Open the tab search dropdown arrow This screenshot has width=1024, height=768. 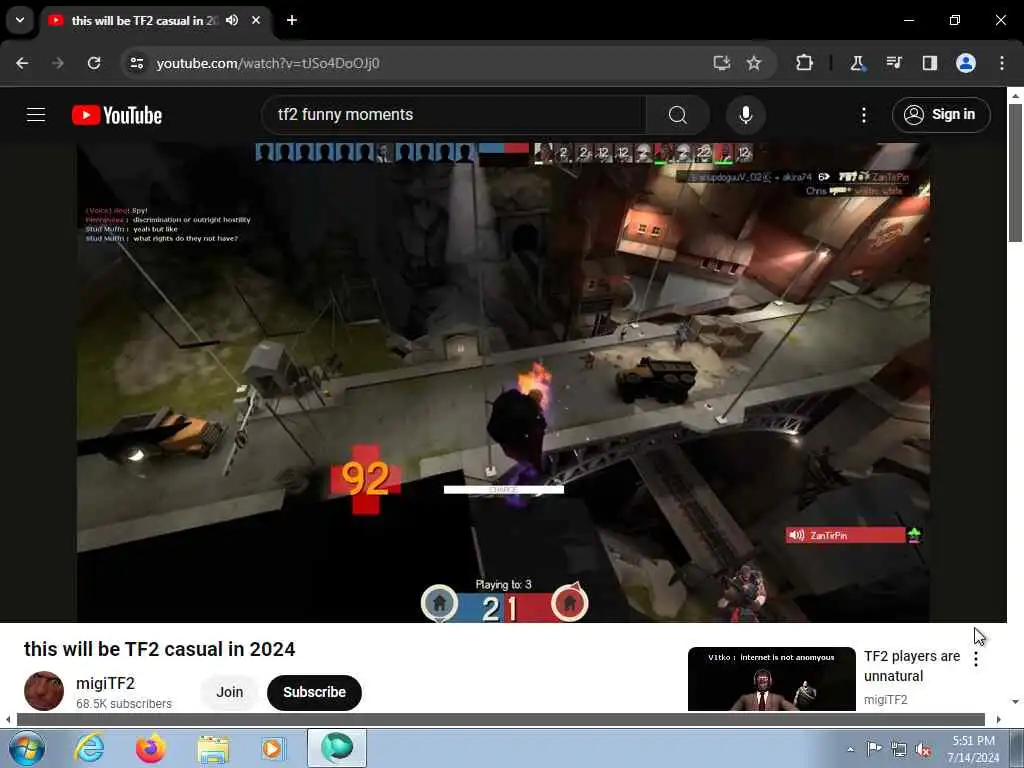tap(20, 20)
